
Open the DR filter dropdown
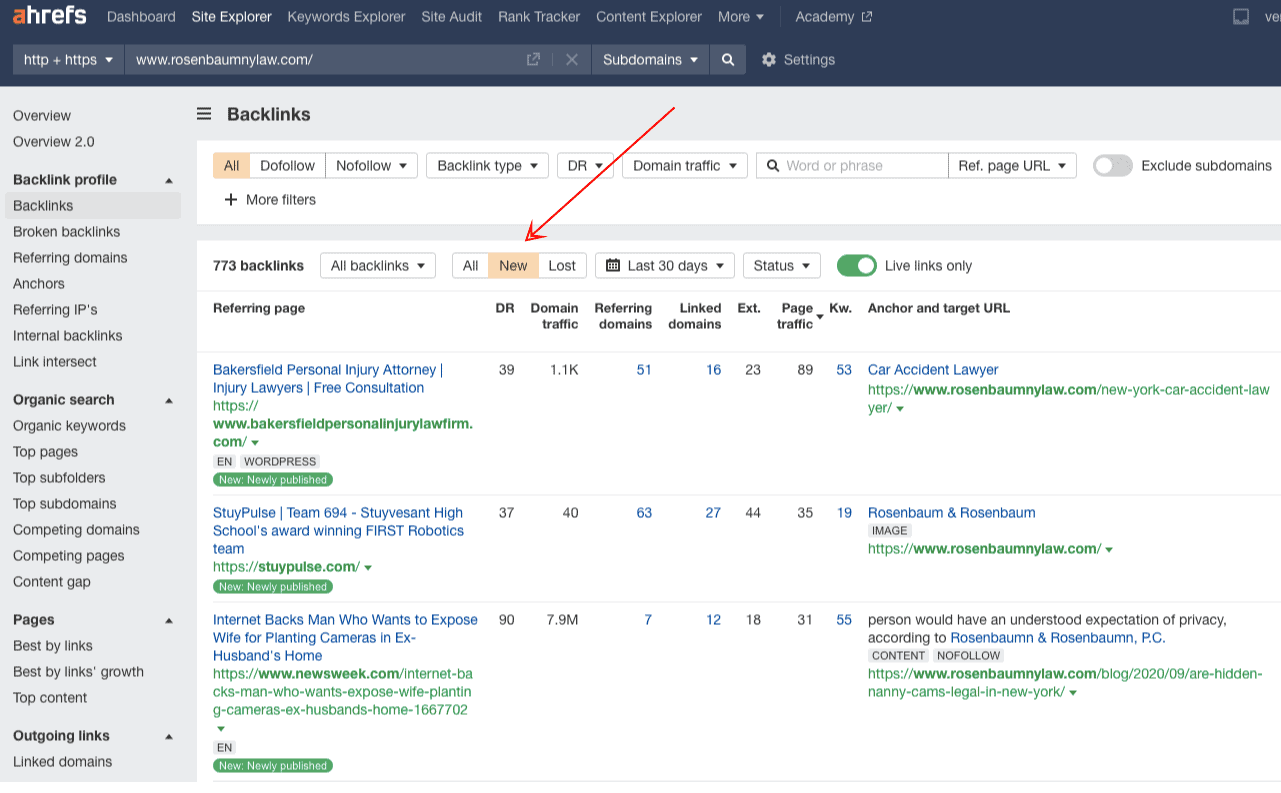pos(585,166)
